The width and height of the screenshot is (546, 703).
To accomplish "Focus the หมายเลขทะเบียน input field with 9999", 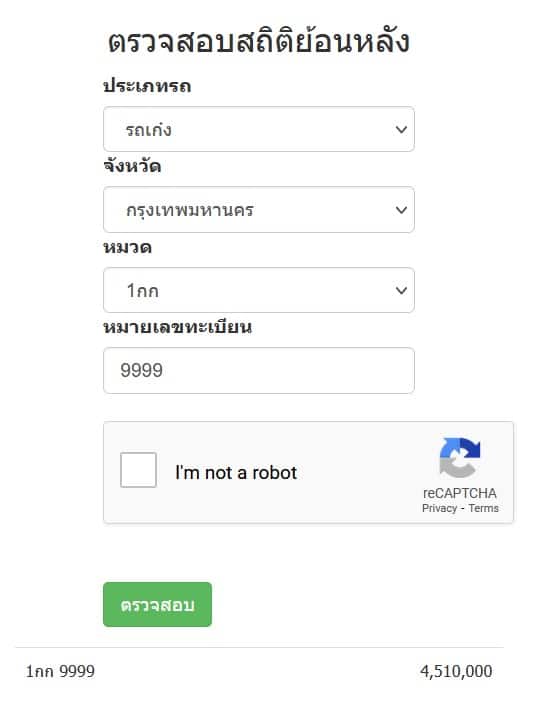I will click(259, 370).
